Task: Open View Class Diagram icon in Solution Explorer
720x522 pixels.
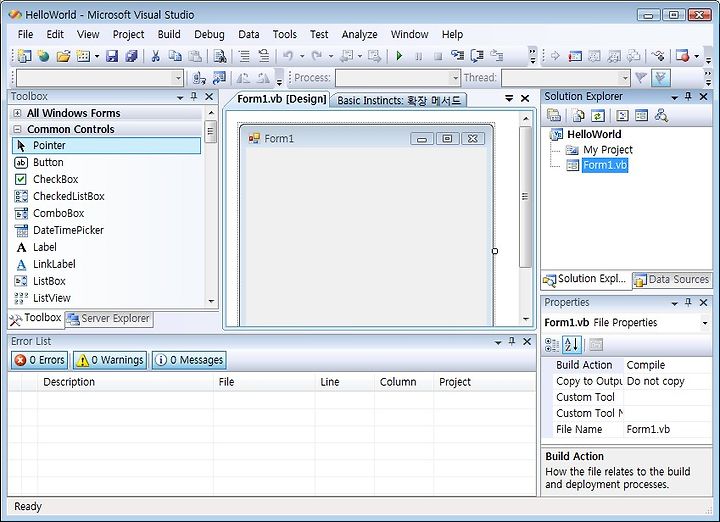Action: pos(661,115)
